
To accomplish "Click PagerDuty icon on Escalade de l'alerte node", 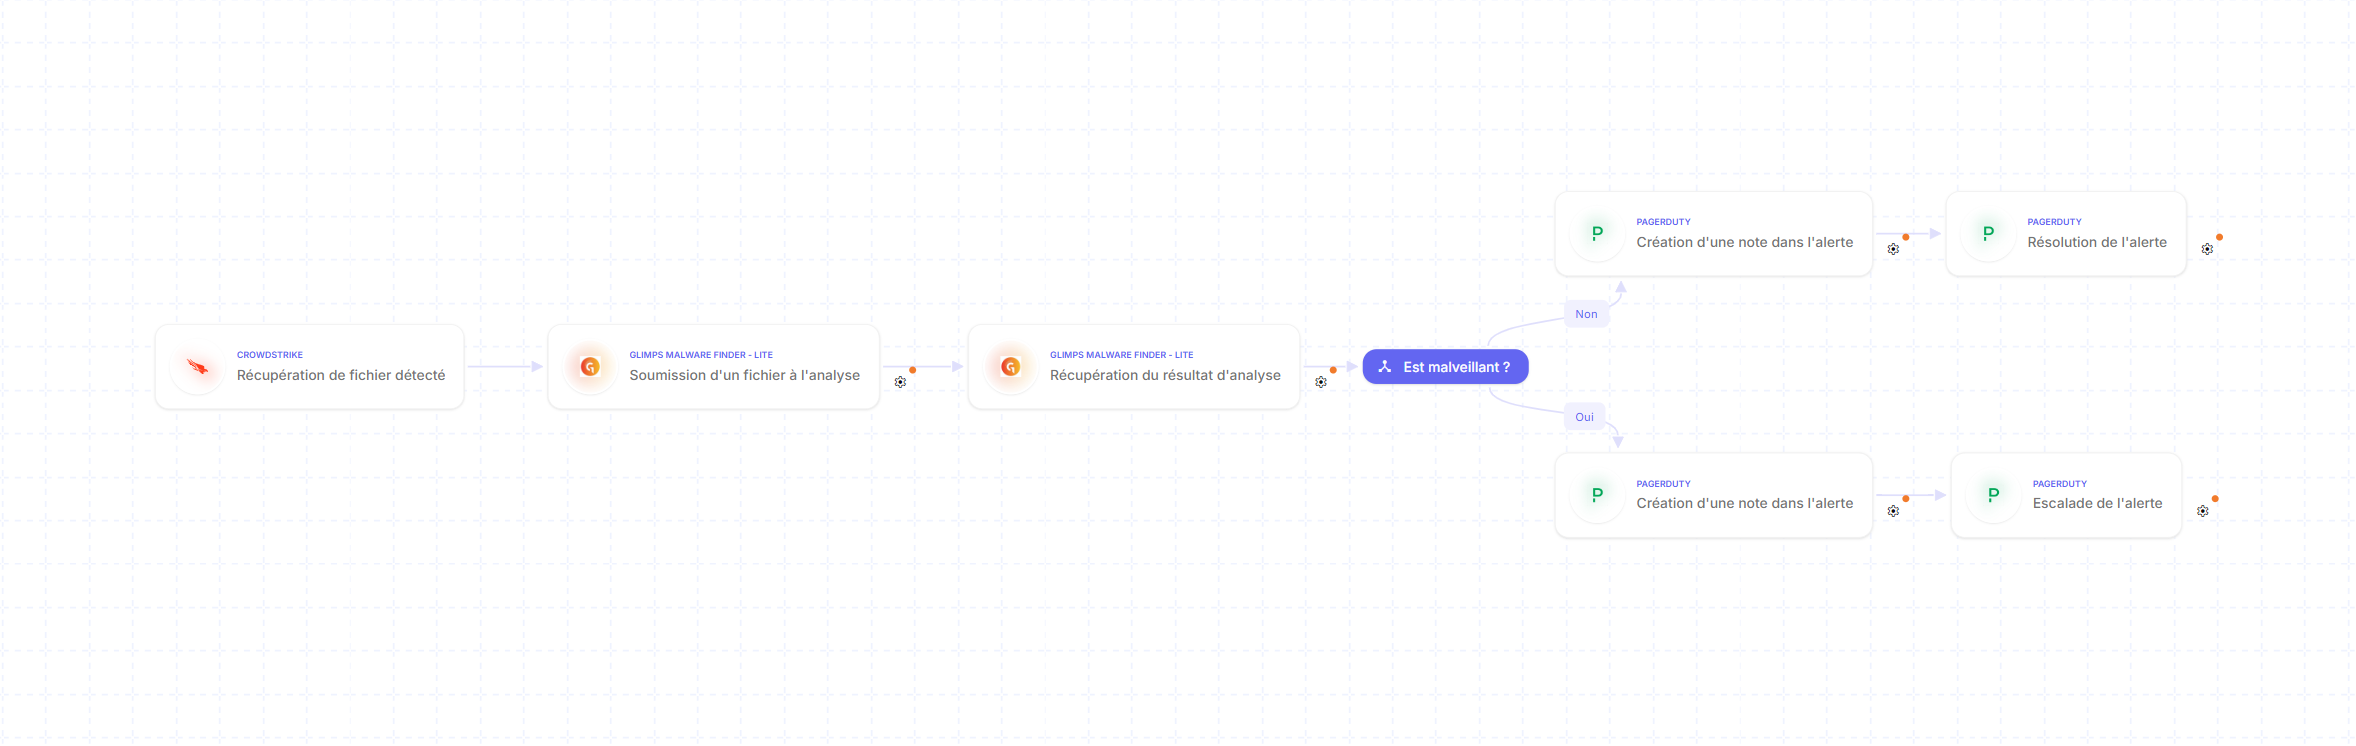I will tap(1994, 495).
